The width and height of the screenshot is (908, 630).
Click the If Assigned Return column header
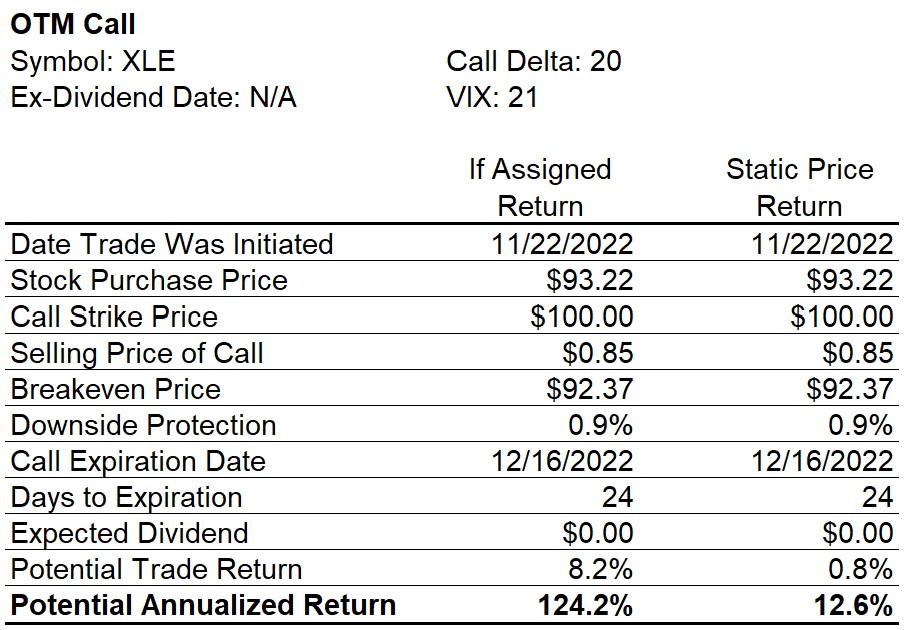pyautogui.click(x=540, y=187)
